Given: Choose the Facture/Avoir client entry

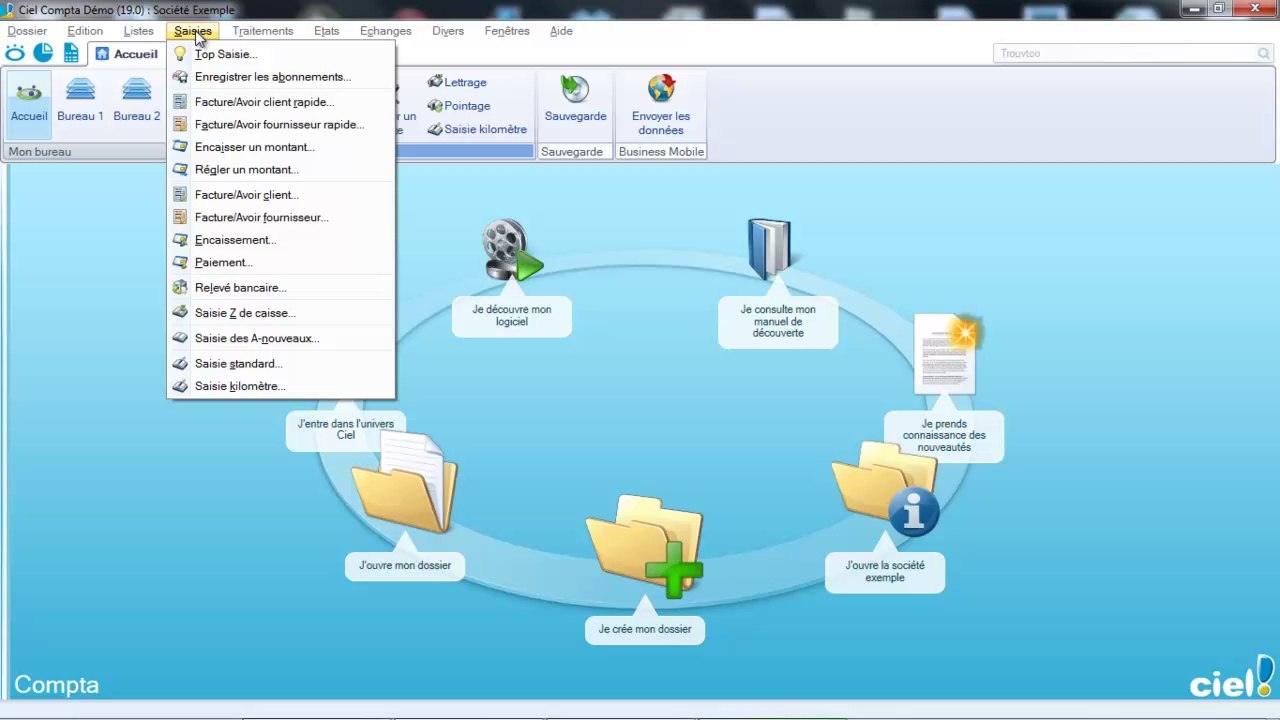Looking at the screenshot, I should [x=281, y=195].
